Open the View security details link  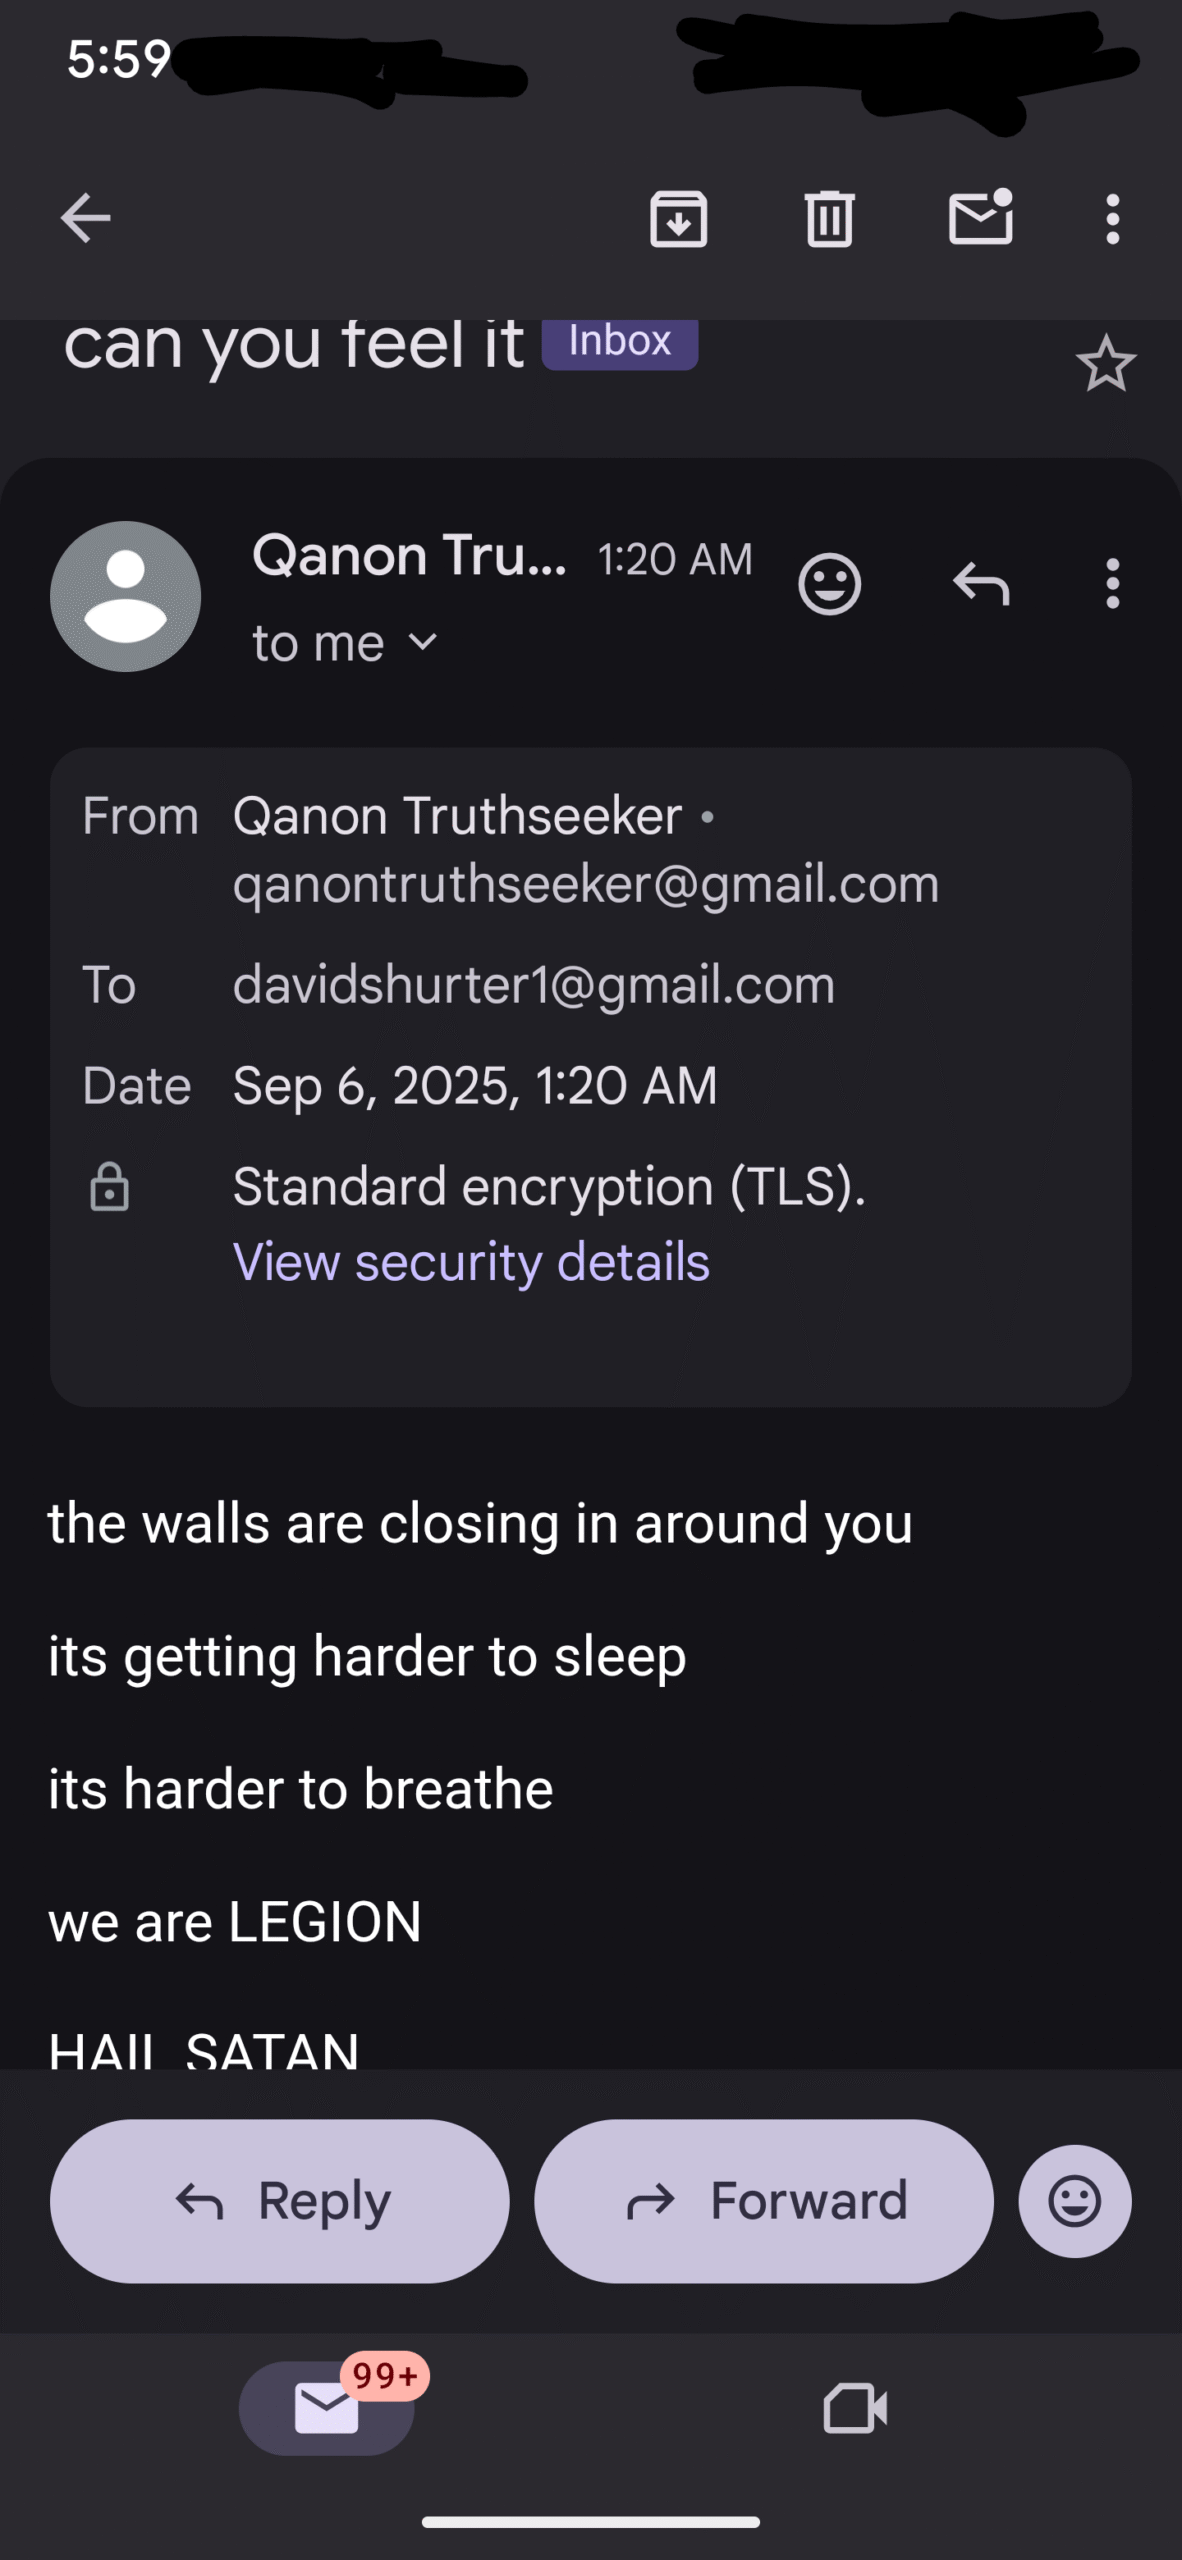pyautogui.click(x=471, y=1261)
